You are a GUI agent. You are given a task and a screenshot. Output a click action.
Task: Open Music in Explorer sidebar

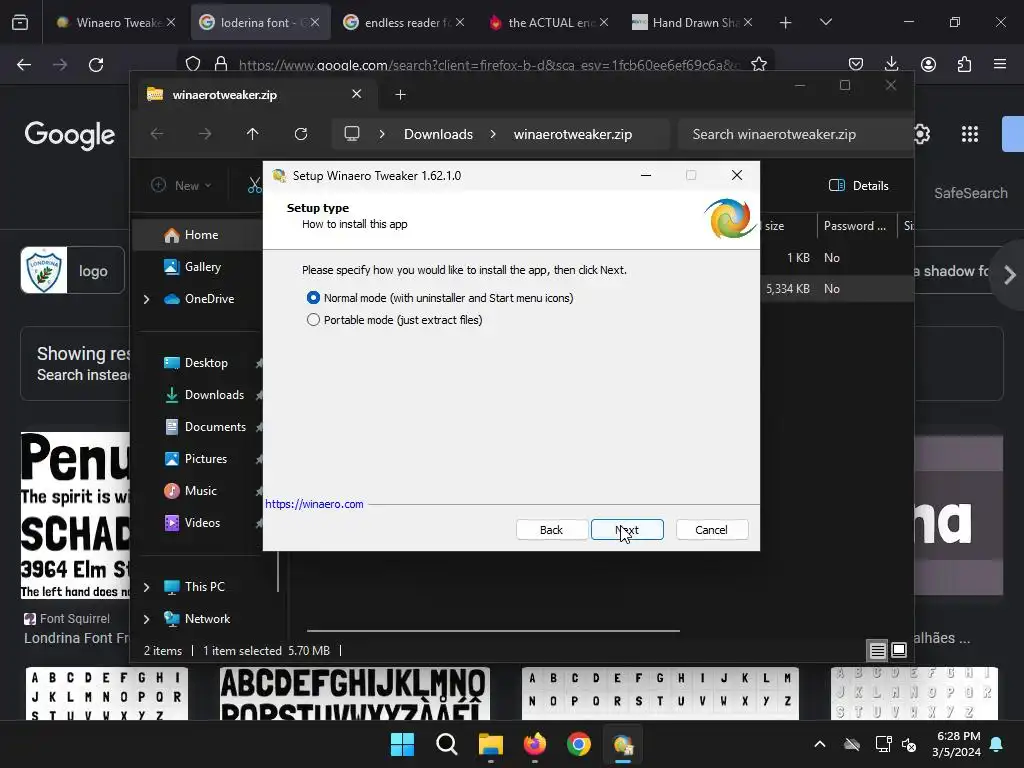pos(200,490)
